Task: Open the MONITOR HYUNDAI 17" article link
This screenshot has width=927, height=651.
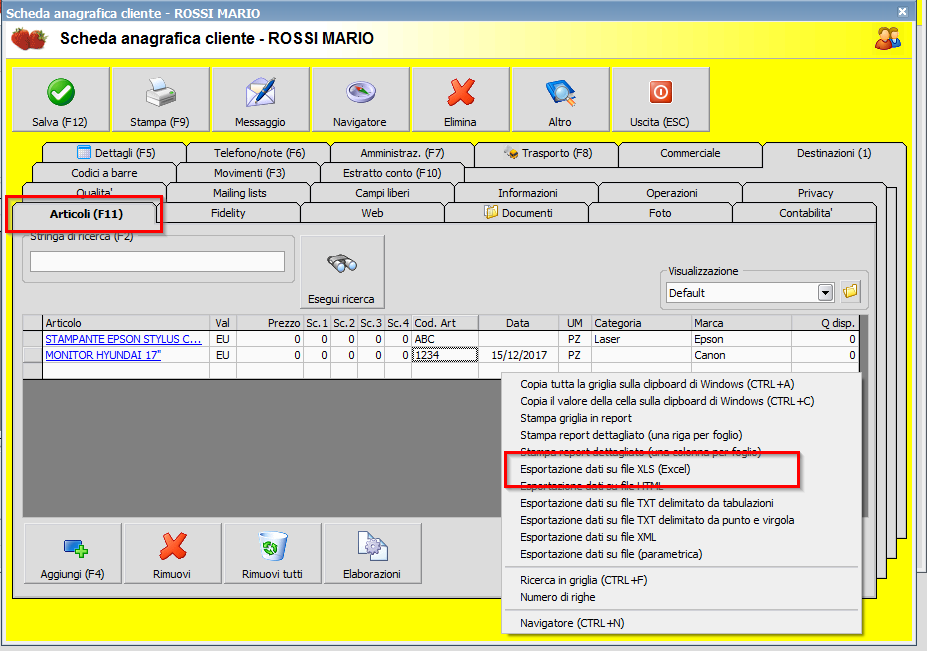Action: (x=103, y=355)
